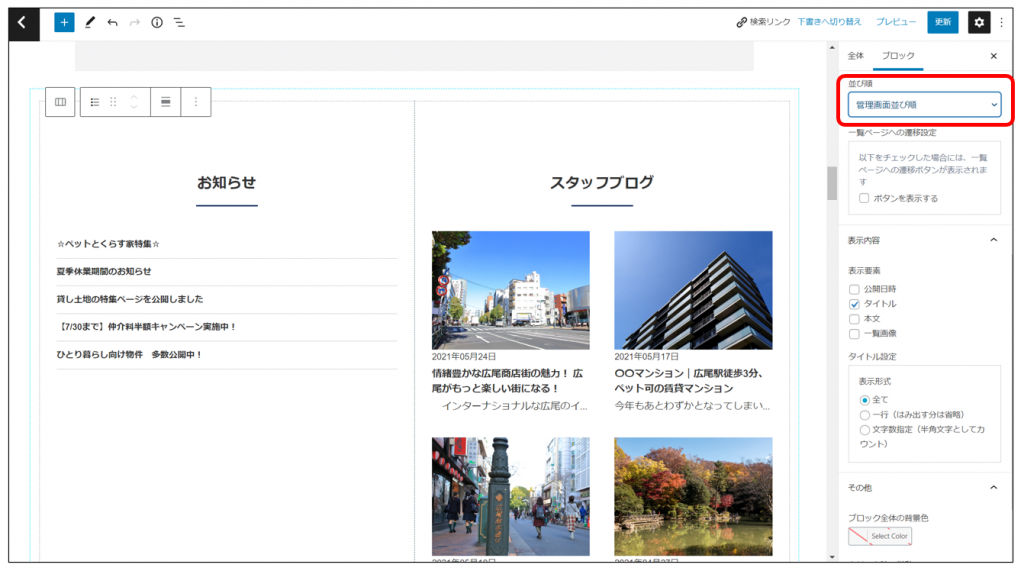Select the 一行 display radio option
The image size is (1024, 571).
[865, 415]
